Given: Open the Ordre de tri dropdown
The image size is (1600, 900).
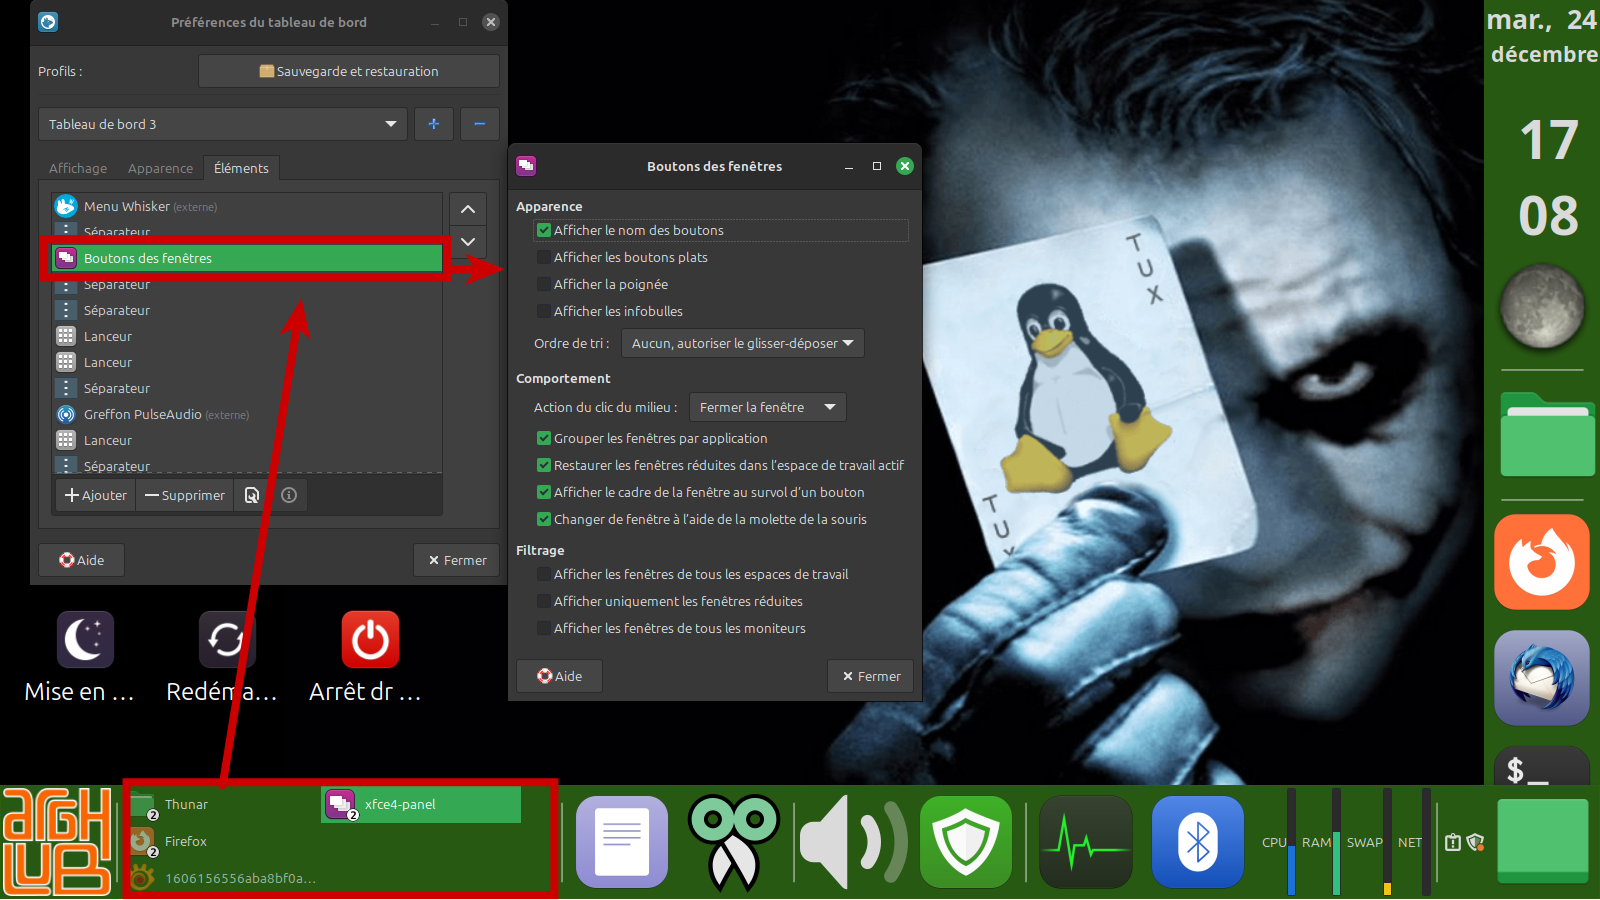Looking at the screenshot, I should click(x=743, y=343).
